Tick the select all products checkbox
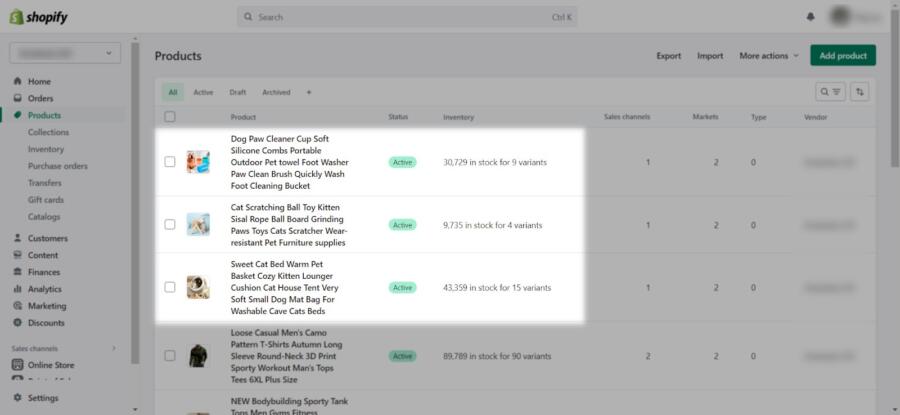This screenshot has width=900, height=415. (170, 117)
